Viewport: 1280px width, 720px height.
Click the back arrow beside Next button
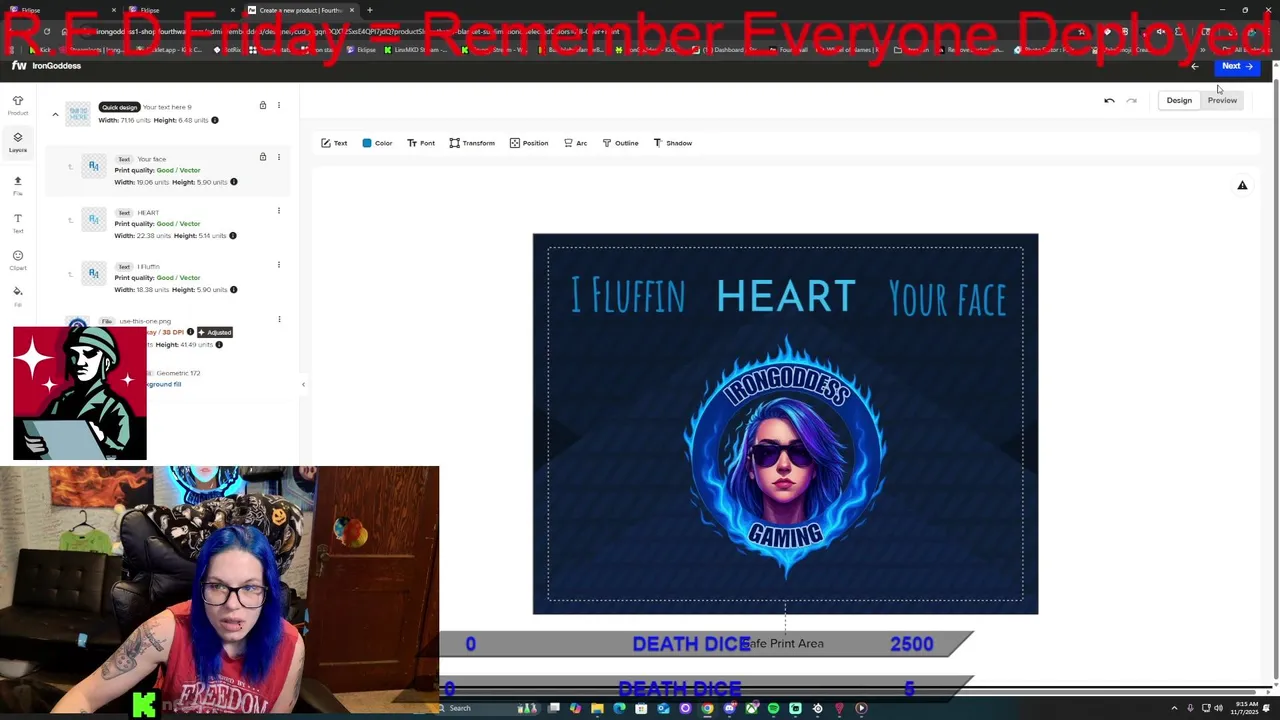pyautogui.click(x=1195, y=66)
